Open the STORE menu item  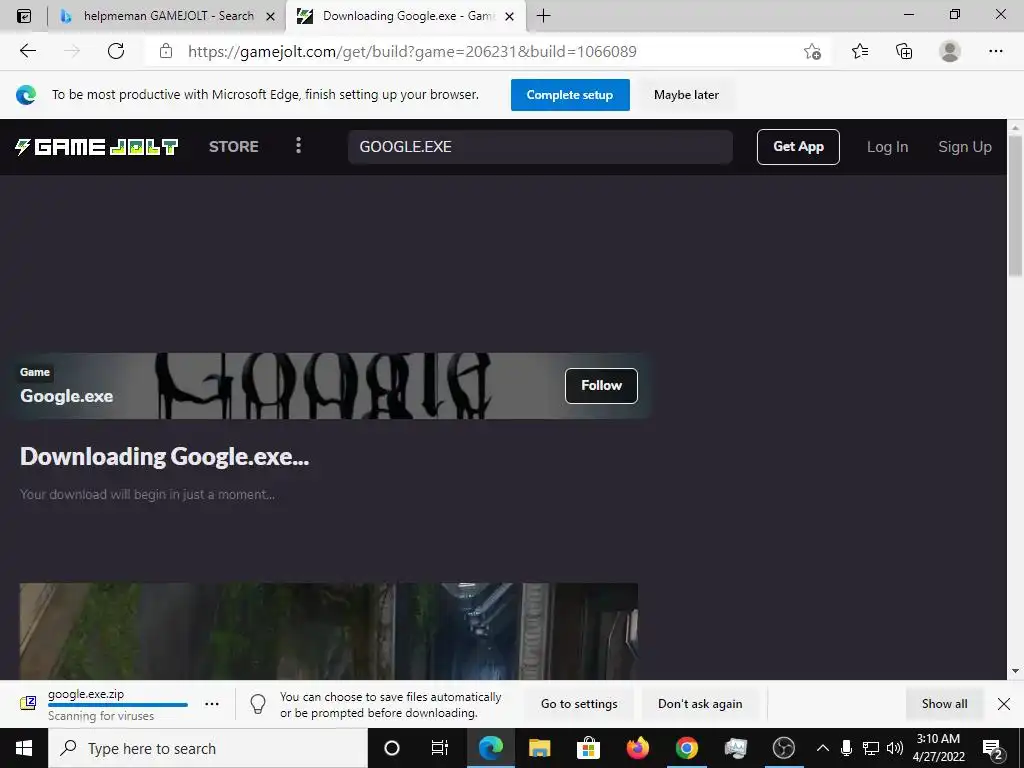click(x=234, y=146)
